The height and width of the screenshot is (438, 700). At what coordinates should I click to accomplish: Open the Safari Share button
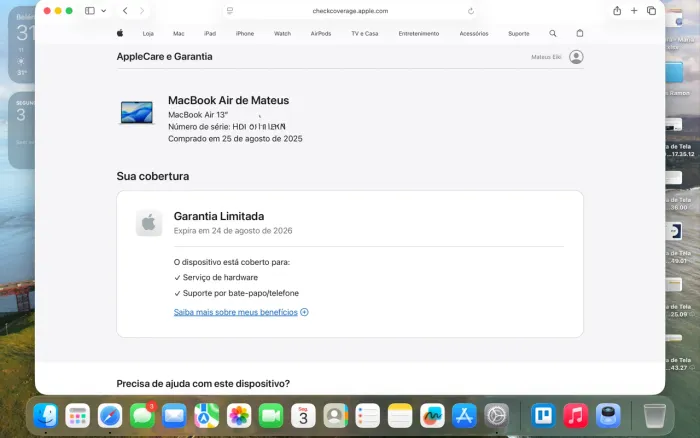[x=617, y=11]
